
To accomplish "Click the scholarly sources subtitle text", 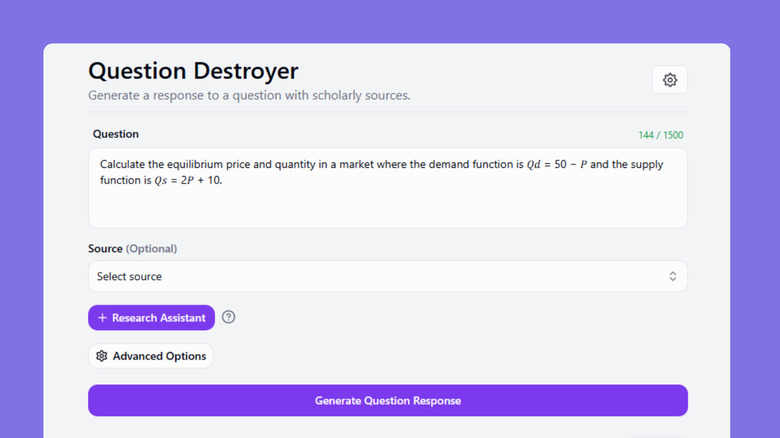I will click(249, 96).
